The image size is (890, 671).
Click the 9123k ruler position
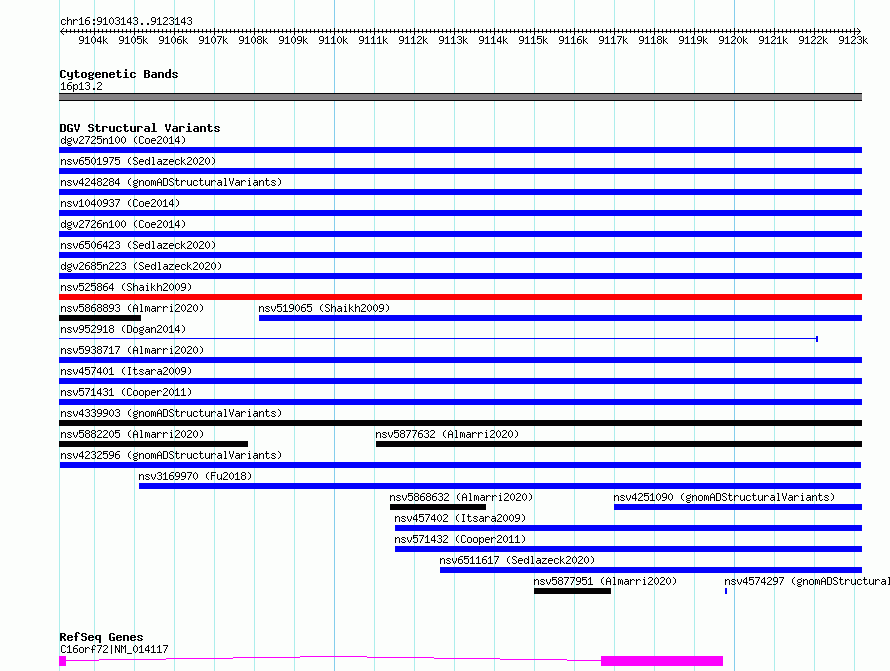coord(853,40)
